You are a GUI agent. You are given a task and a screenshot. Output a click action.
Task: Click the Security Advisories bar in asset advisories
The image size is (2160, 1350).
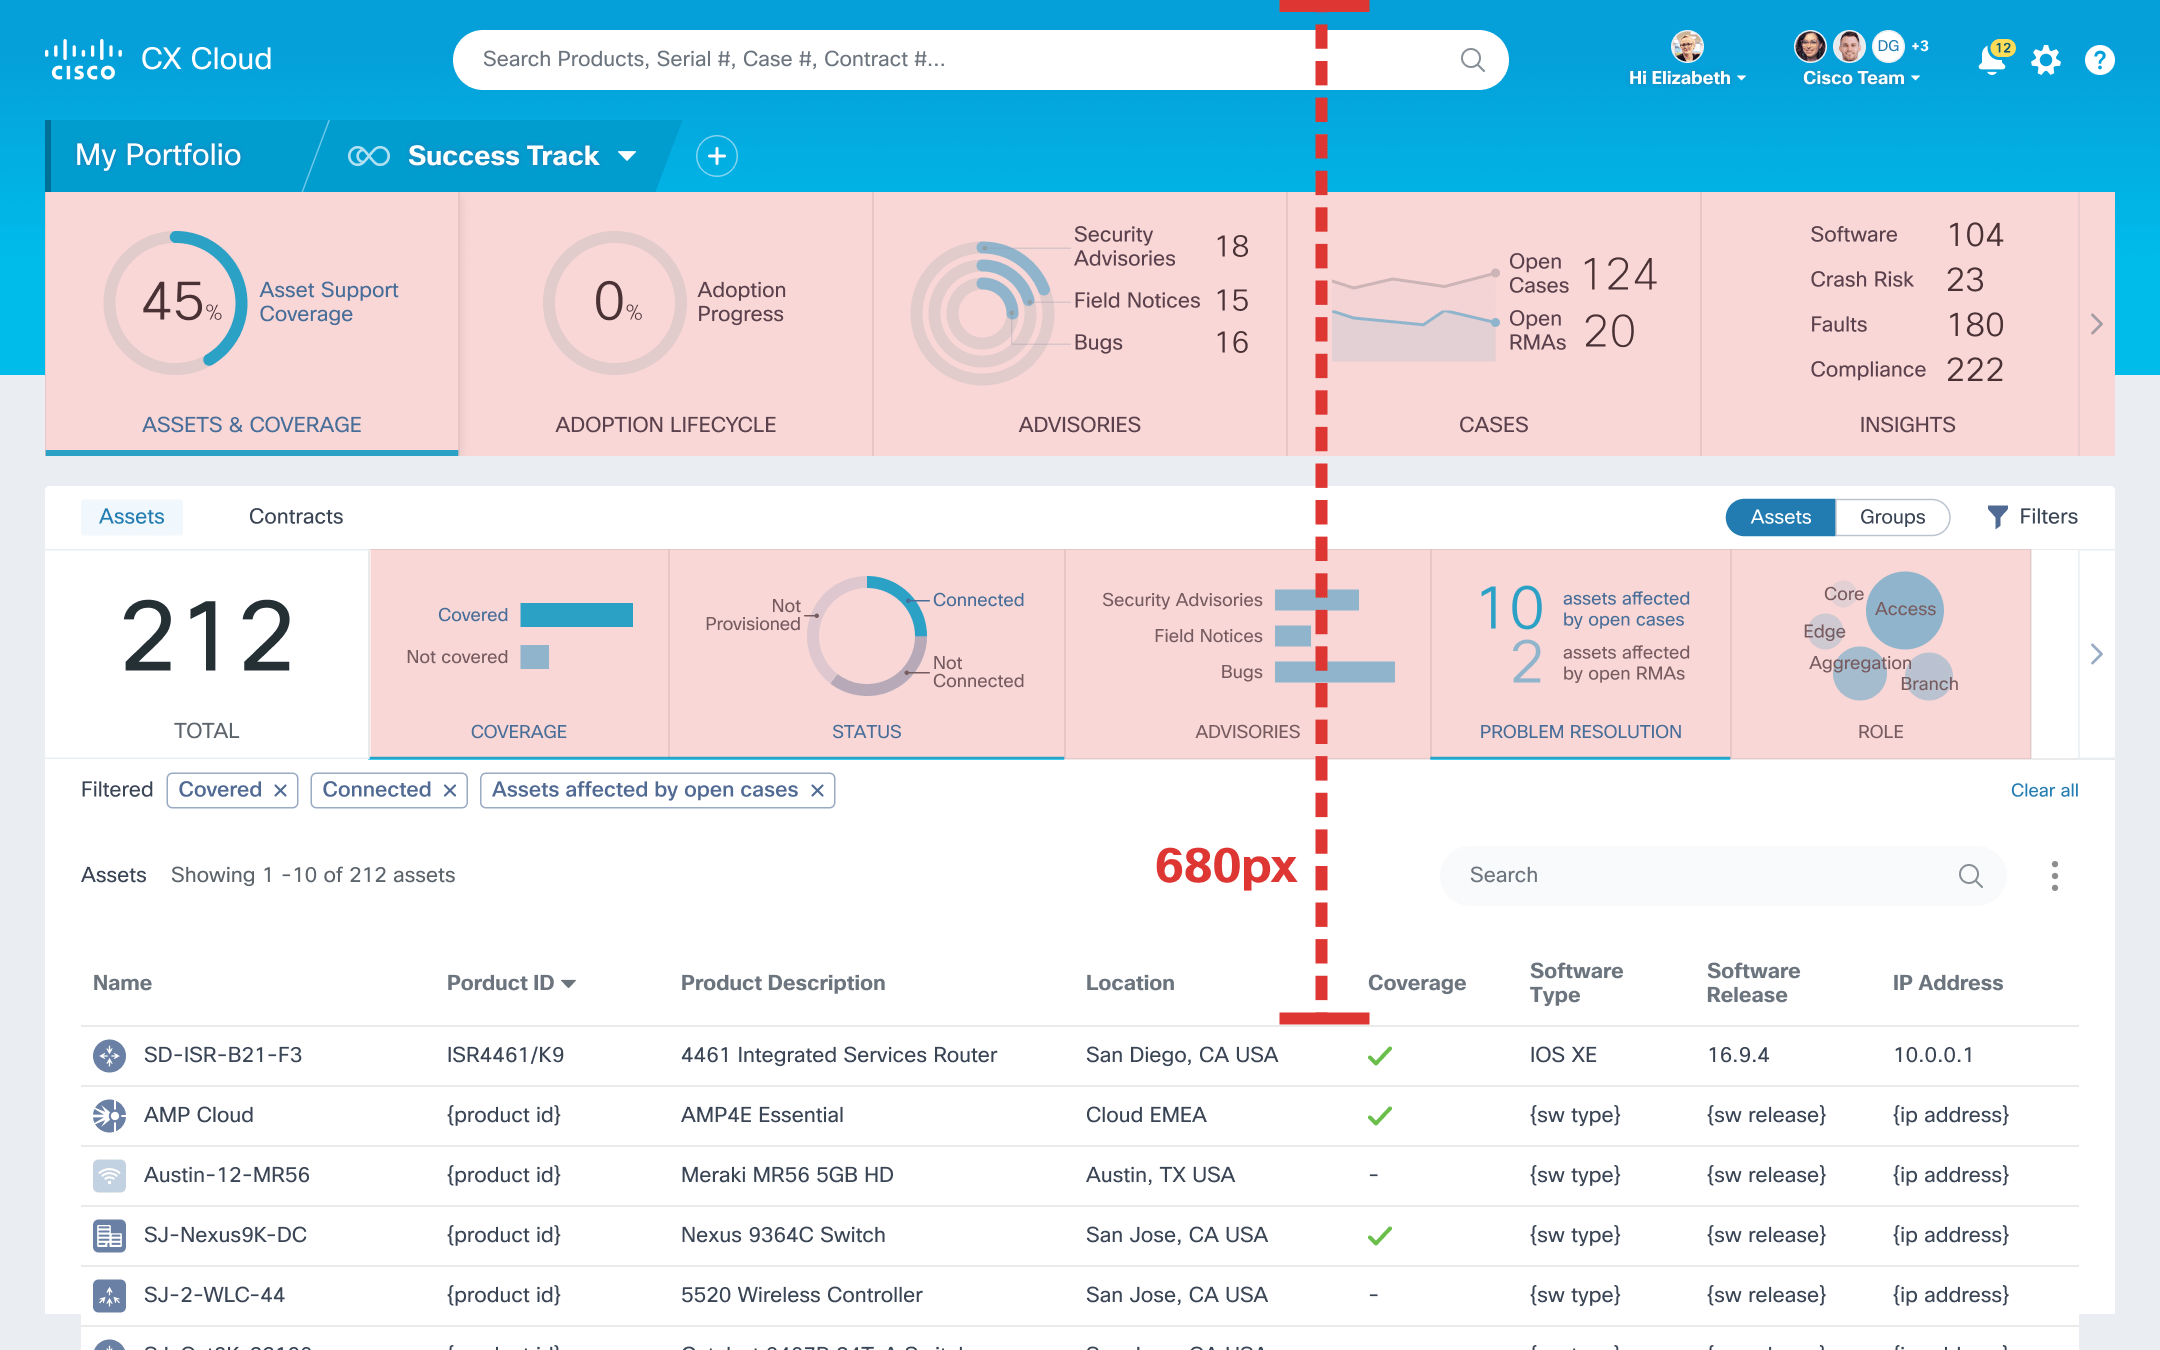pyautogui.click(x=1317, y=600)
